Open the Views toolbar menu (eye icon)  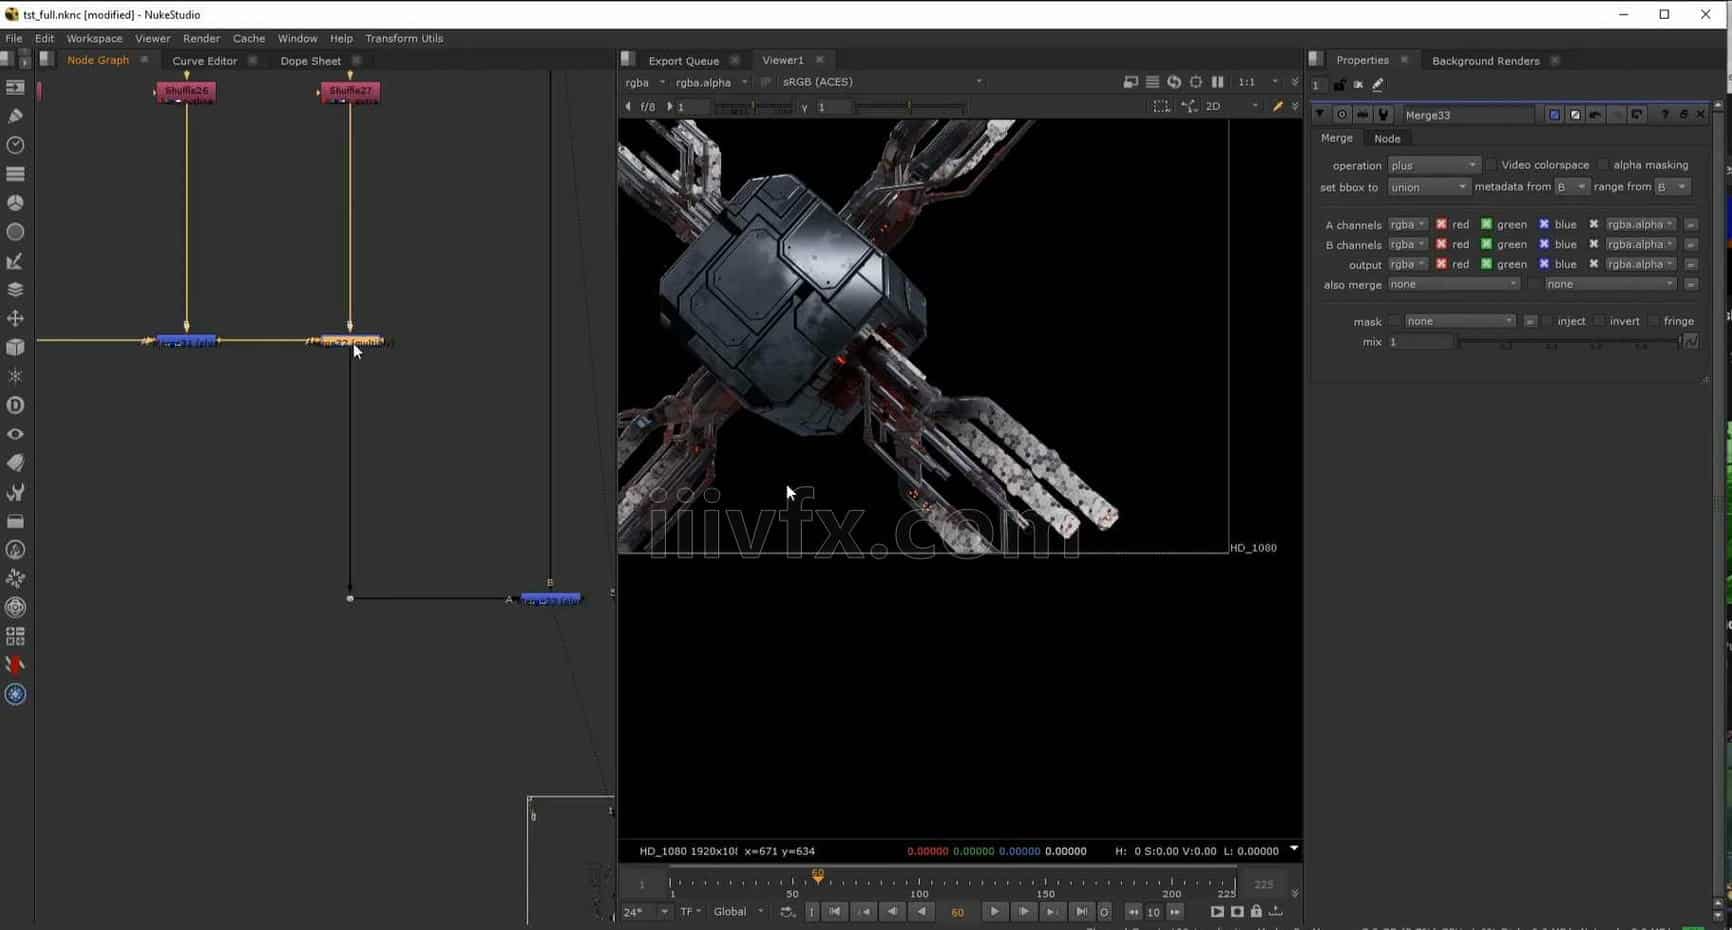[15, 434]
